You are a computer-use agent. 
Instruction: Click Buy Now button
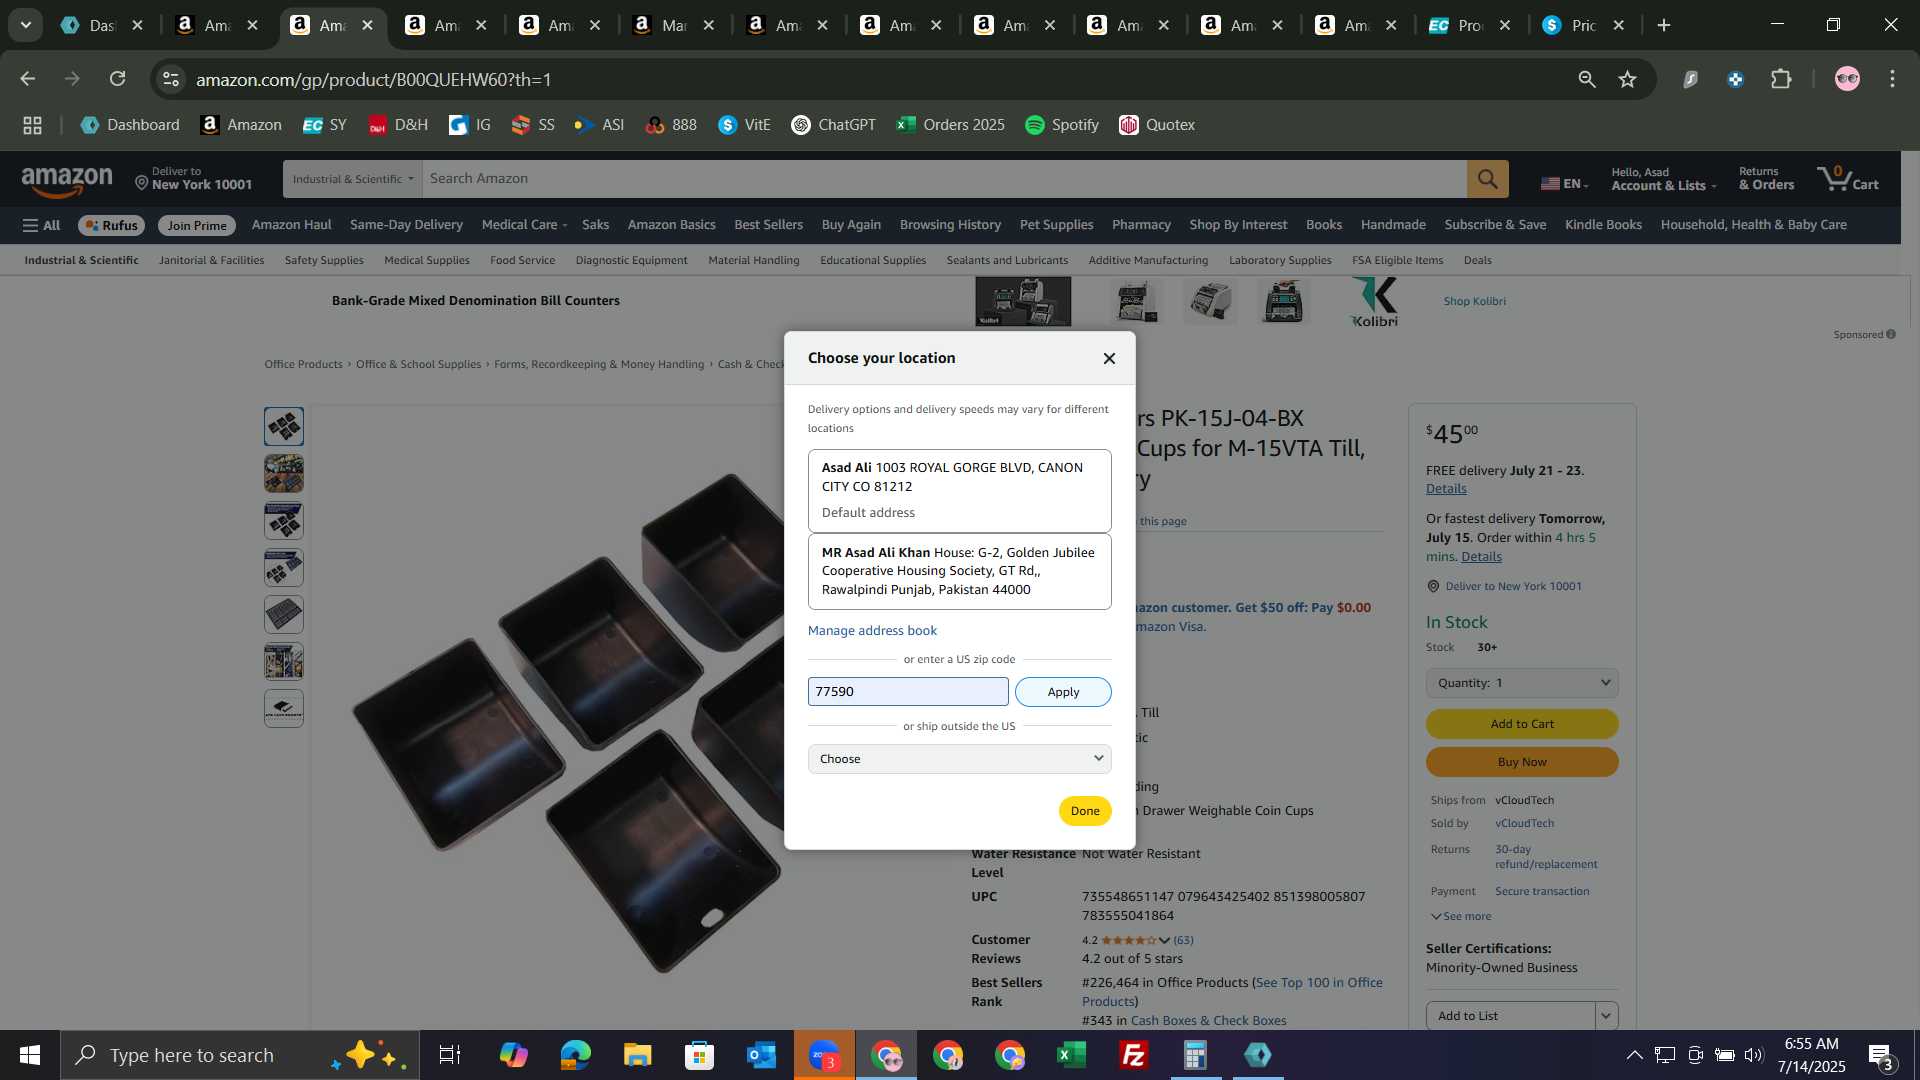1522,762
